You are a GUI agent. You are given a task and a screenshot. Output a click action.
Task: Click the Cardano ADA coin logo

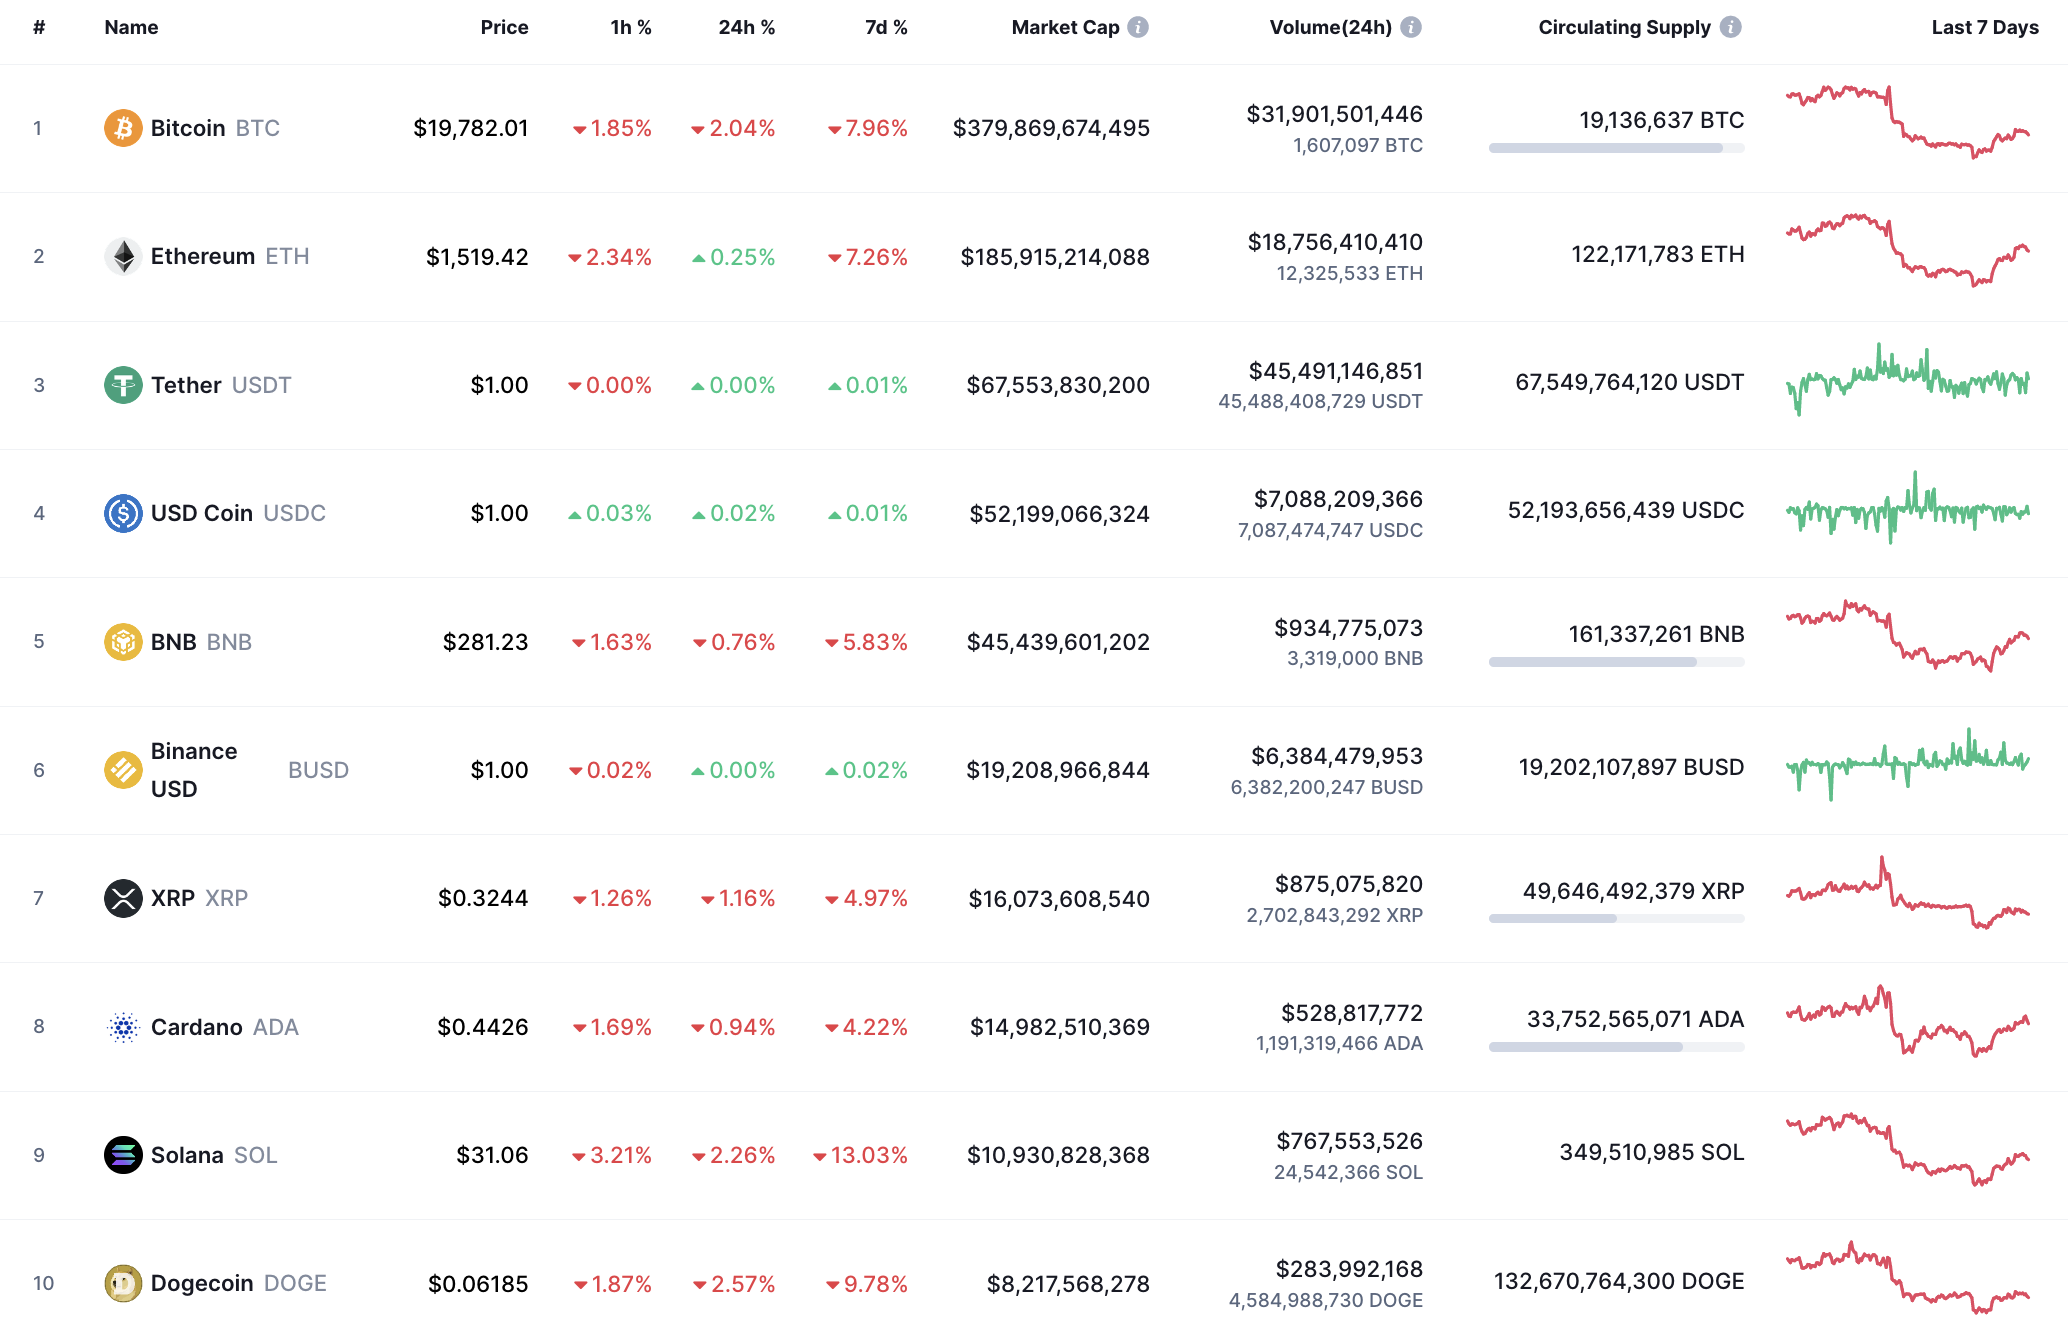(122, 1027)
